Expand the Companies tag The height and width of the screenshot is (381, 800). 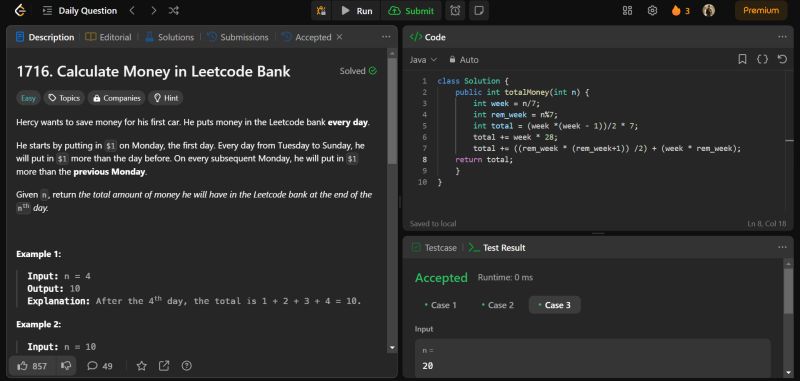[117, 98]
